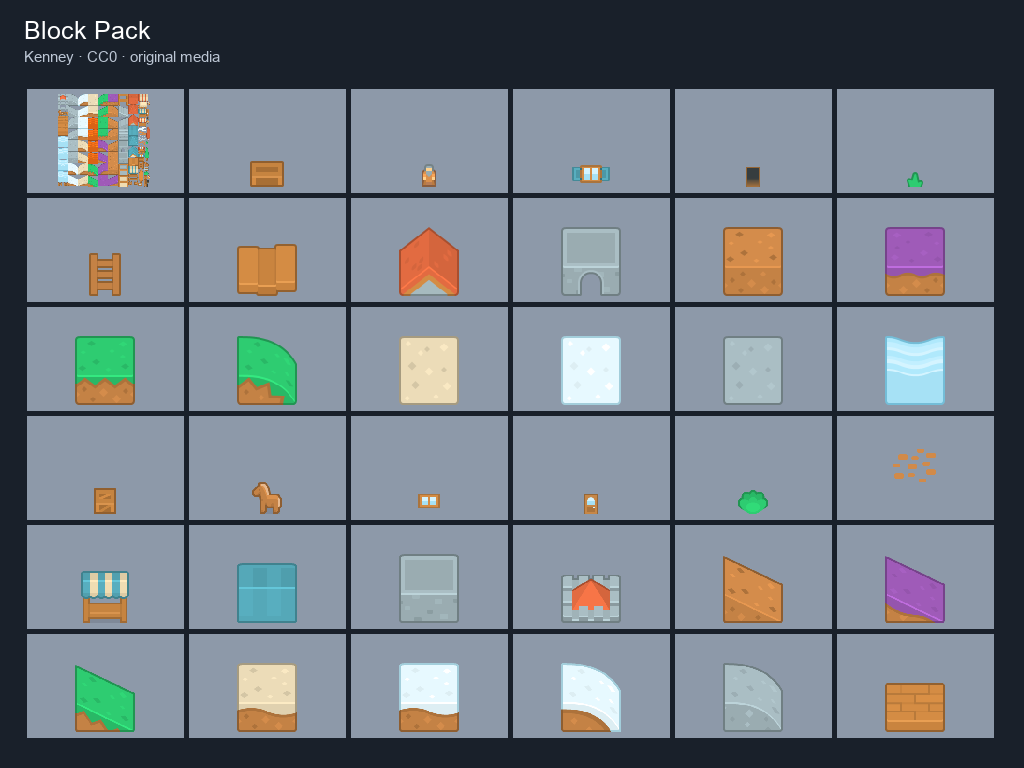The image size is (1024, 768).
Task: Select the plain gray stone block
Action: (753, 370)
